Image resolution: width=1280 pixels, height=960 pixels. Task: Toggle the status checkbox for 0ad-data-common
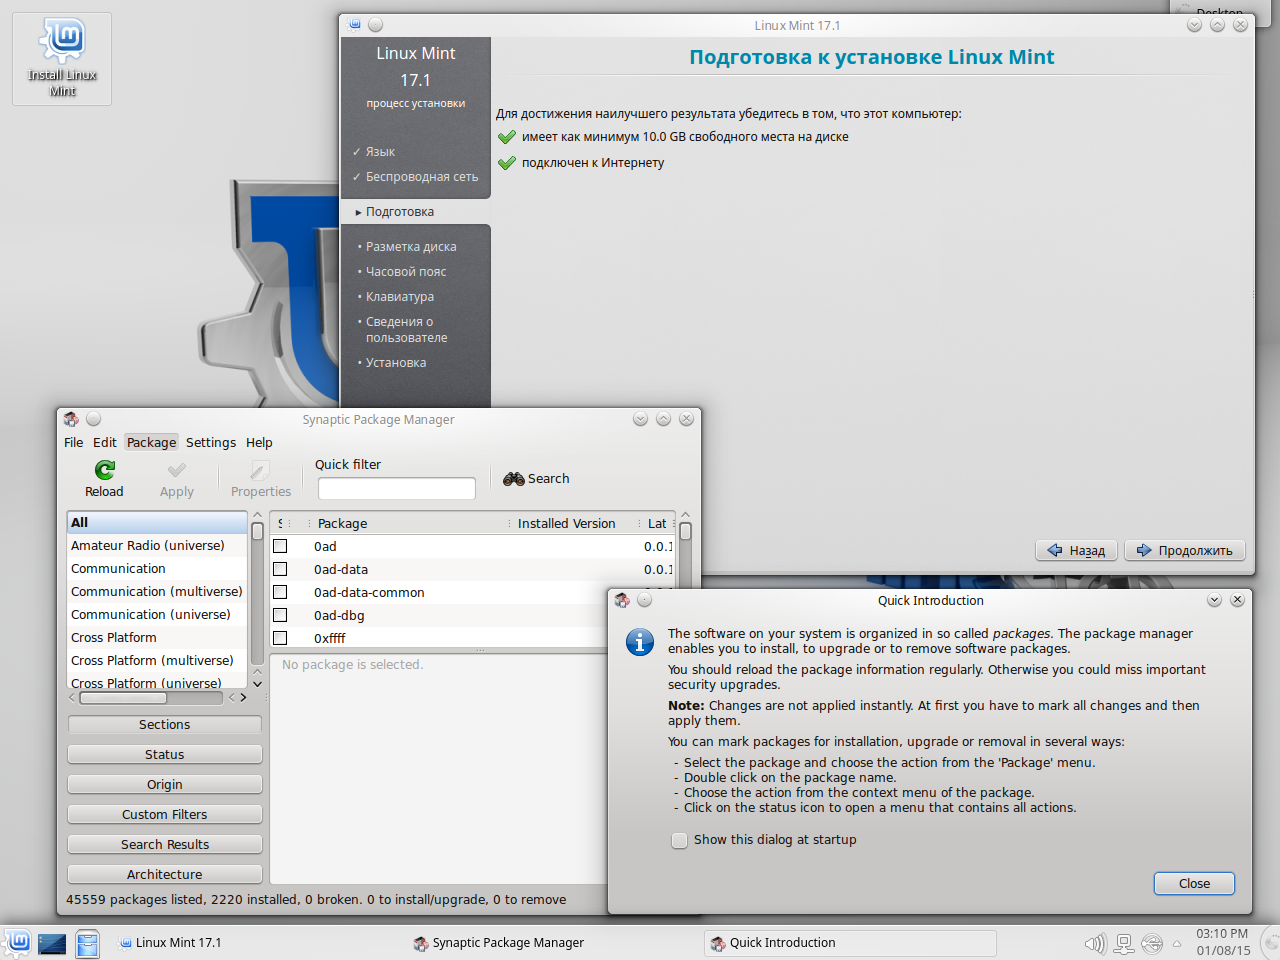(x=280, y=592)
